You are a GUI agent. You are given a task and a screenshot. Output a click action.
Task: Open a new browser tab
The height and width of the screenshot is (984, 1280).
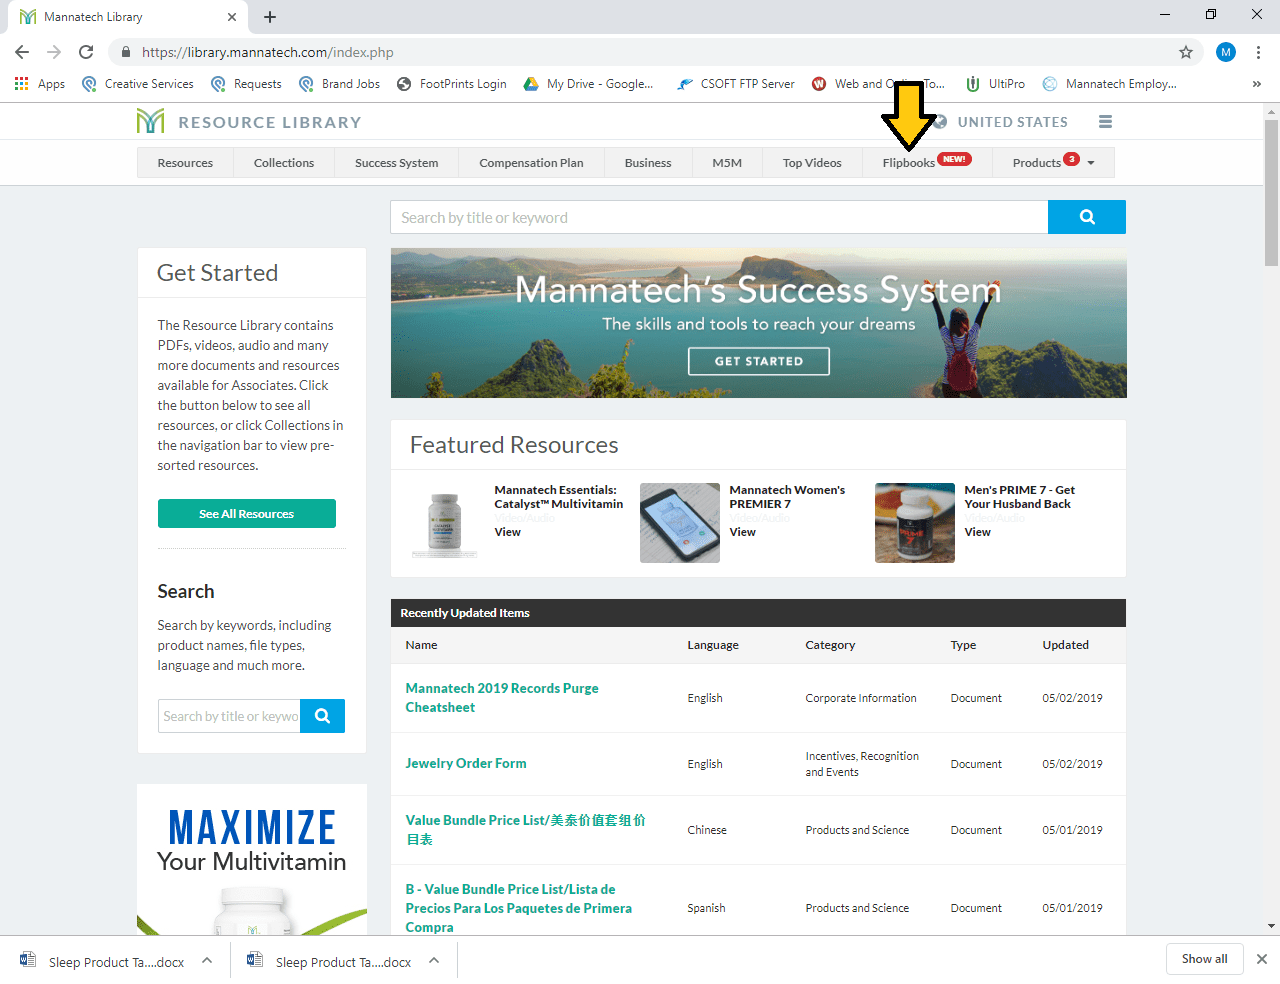tap(270, 17)
